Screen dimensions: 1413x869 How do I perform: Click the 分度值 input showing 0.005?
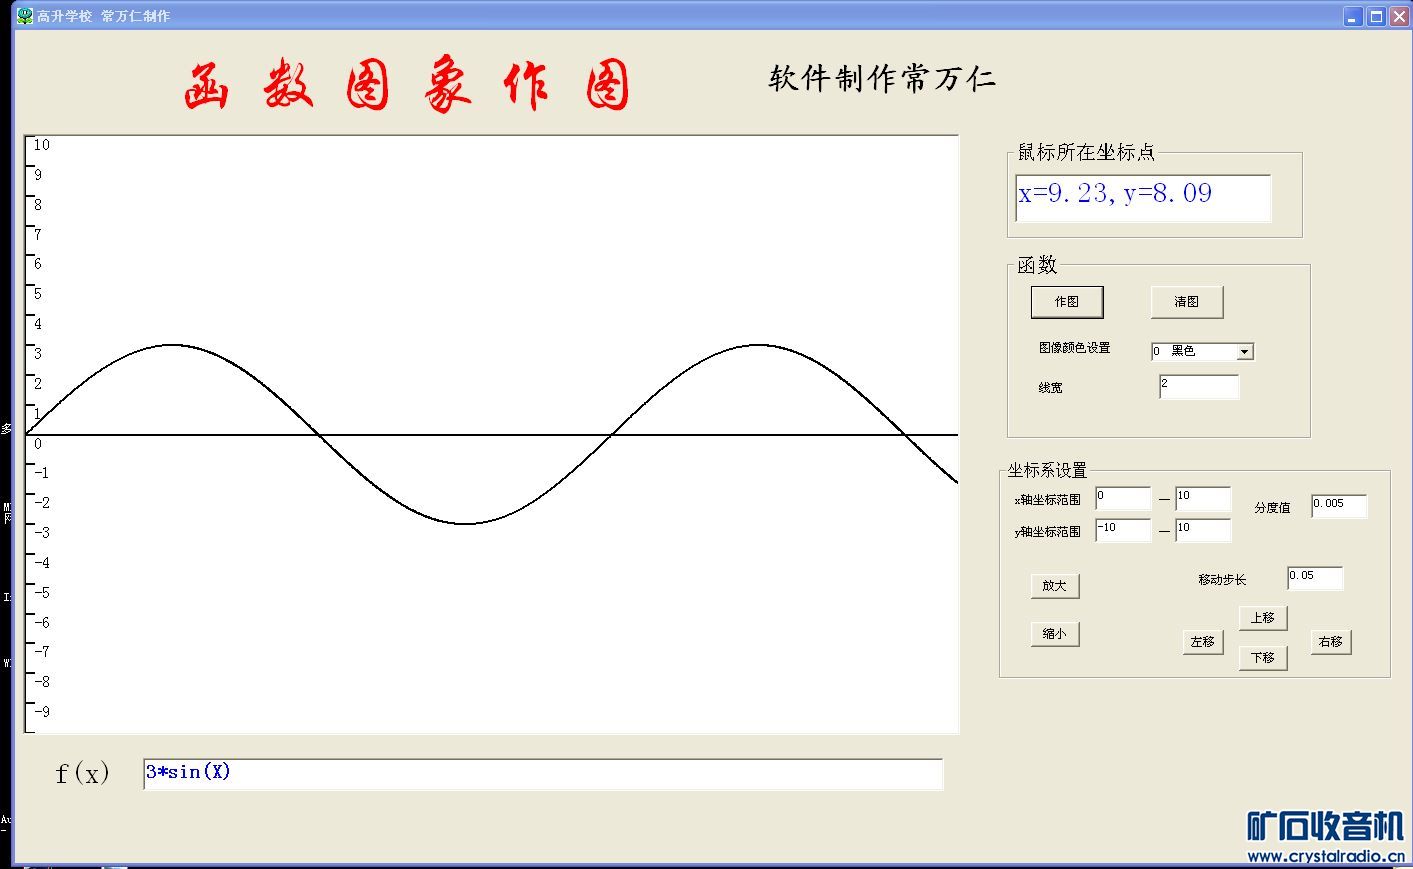(x=1339, y=506)
